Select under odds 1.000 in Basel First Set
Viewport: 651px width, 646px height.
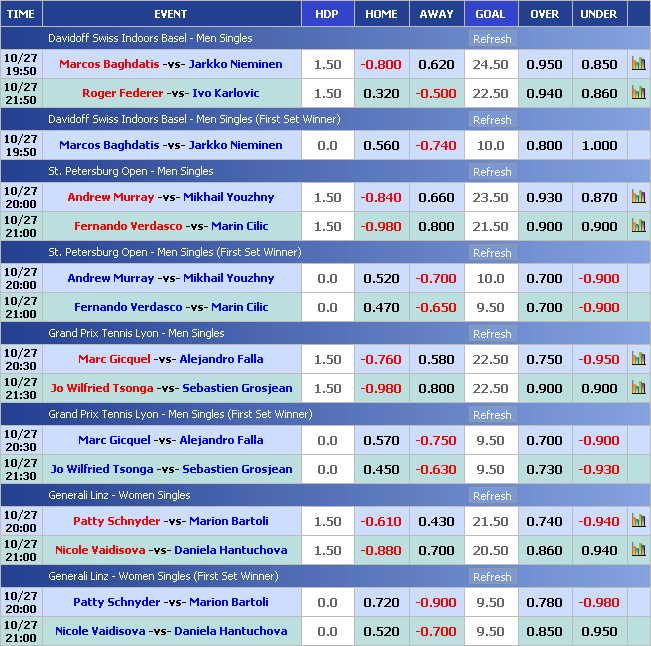coord(599,145)
